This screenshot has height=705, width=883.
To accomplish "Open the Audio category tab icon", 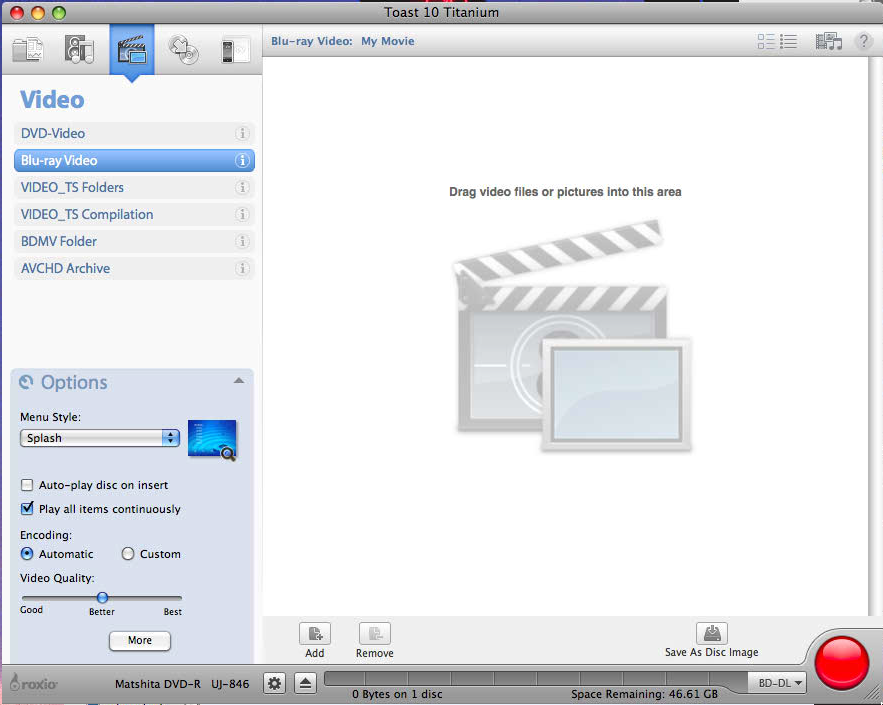I will click(79, 50).
